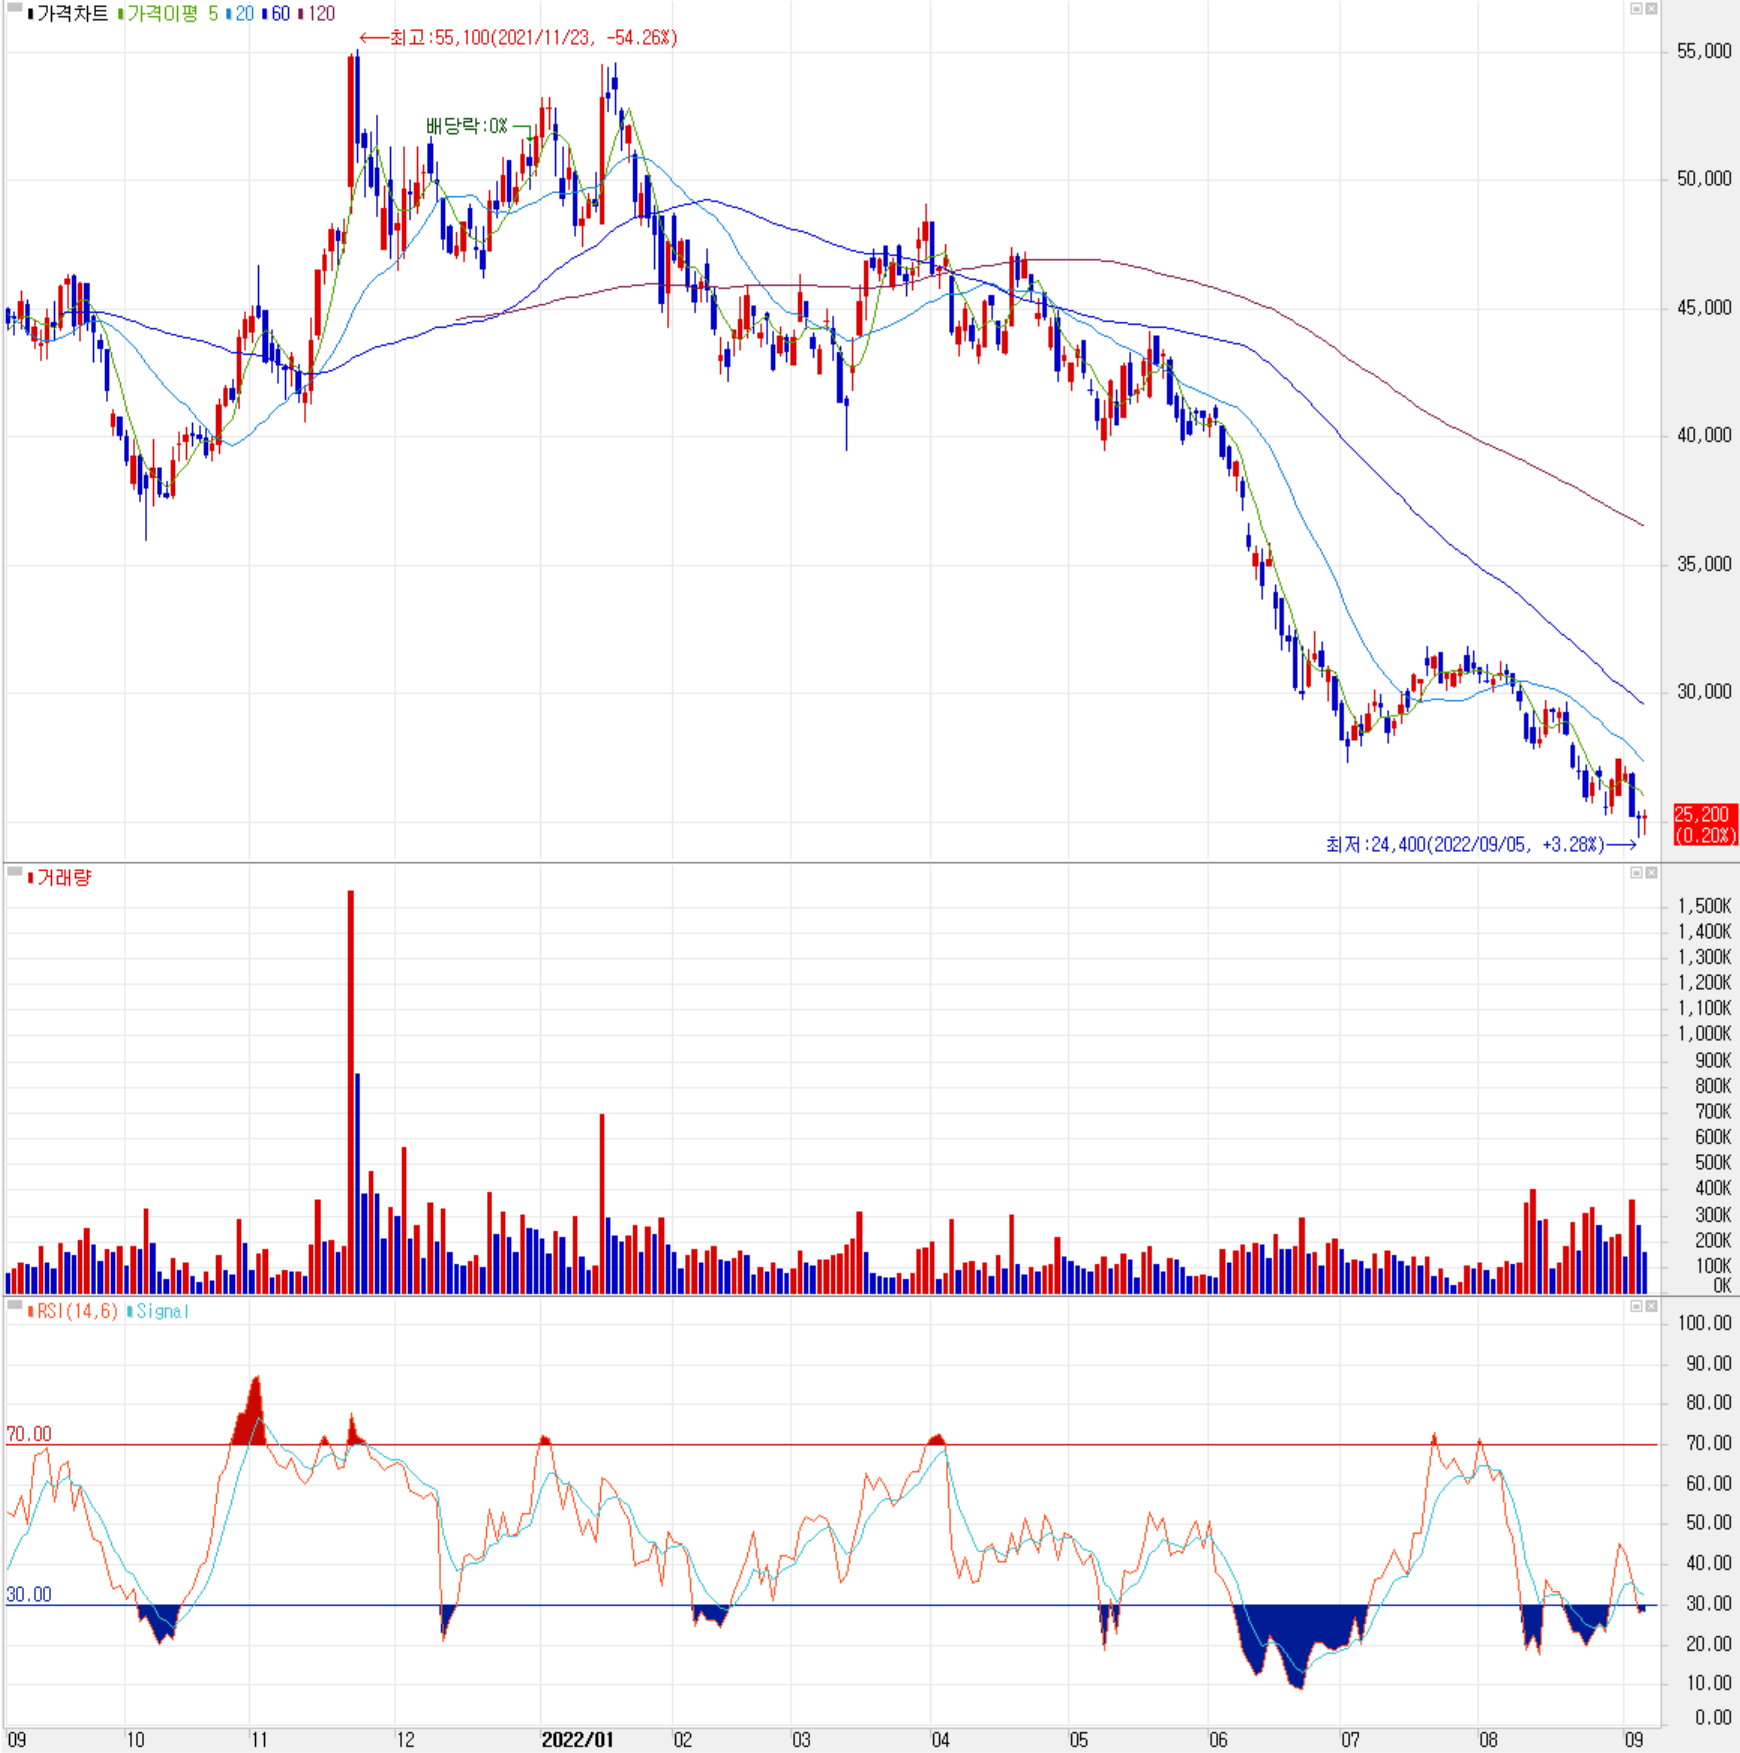Click the 11 month label on time axis
1740x1753 pixels.
(x=259, y=1740)
